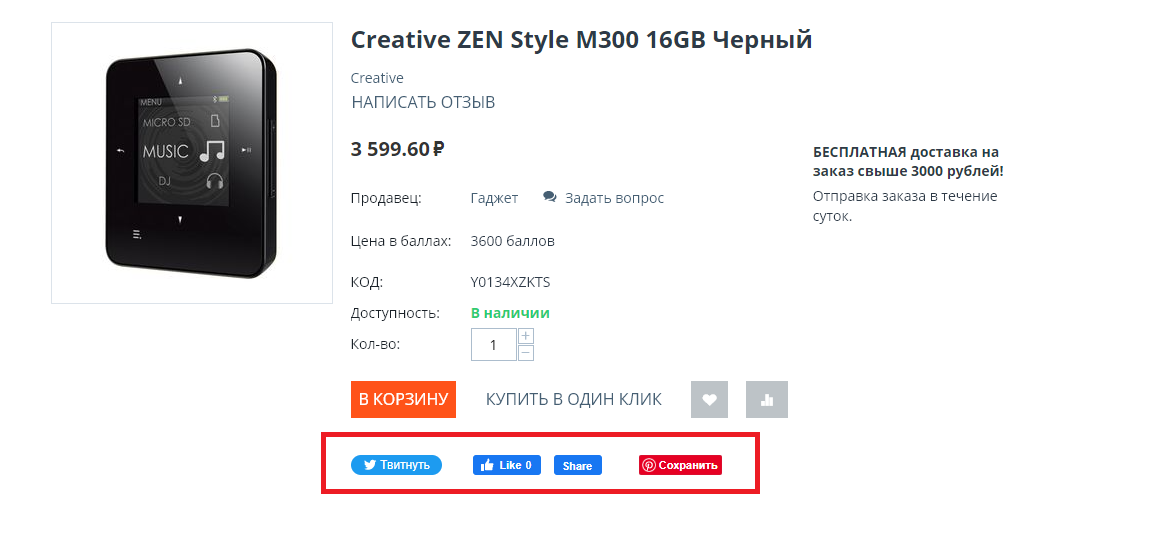Image resolution: width=1152 pixels, height=534 pixels.
Task: Open the НАПИСАТЬ ОТЗЫВ review link
Action: pyautogui.click(x=423, y=102)
